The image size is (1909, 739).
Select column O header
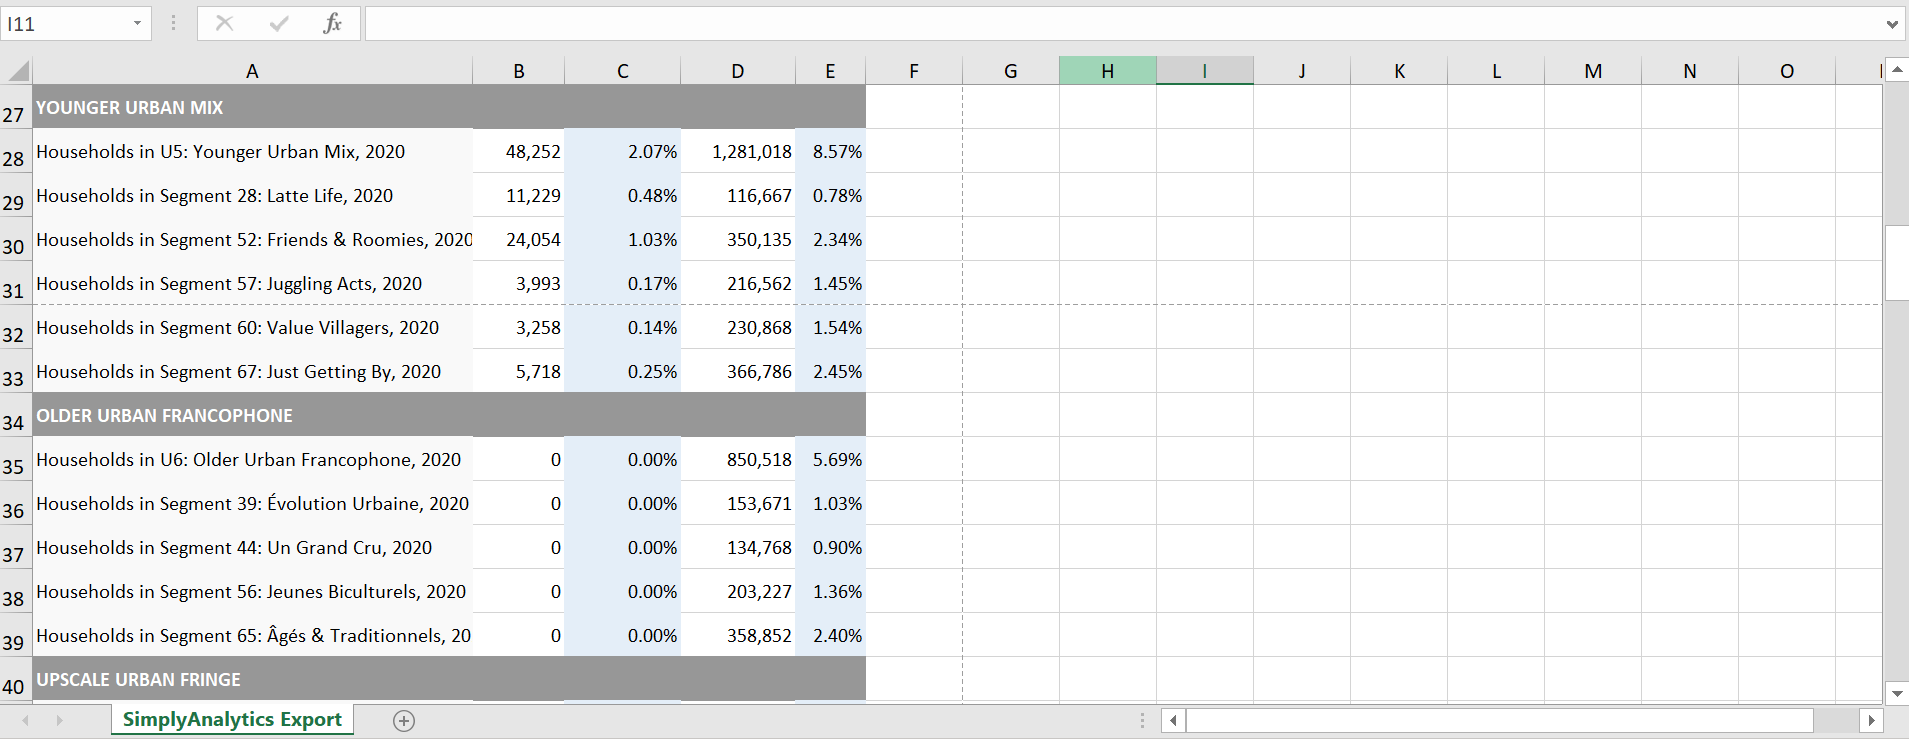click(1787, 71)
